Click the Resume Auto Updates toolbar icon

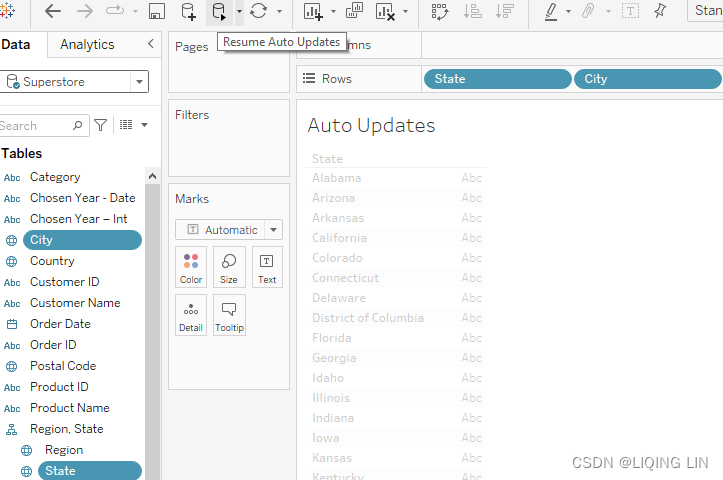click(219, 11)
